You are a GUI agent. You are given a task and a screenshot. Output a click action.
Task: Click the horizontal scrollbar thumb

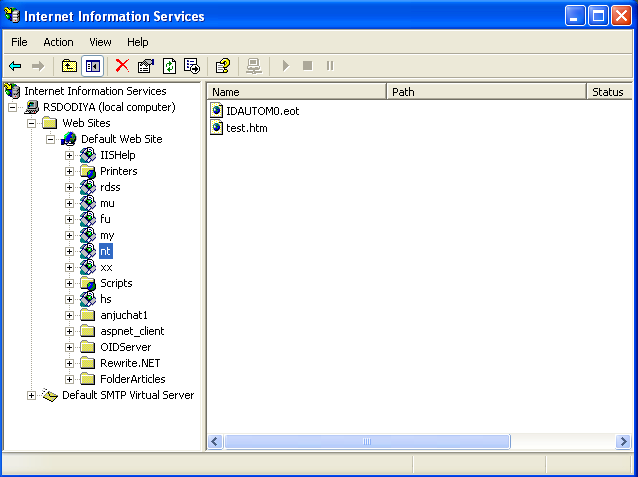(367, 442)
